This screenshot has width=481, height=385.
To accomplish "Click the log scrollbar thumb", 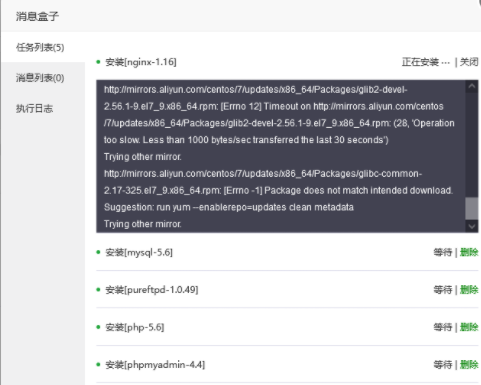I will [472, 208].
